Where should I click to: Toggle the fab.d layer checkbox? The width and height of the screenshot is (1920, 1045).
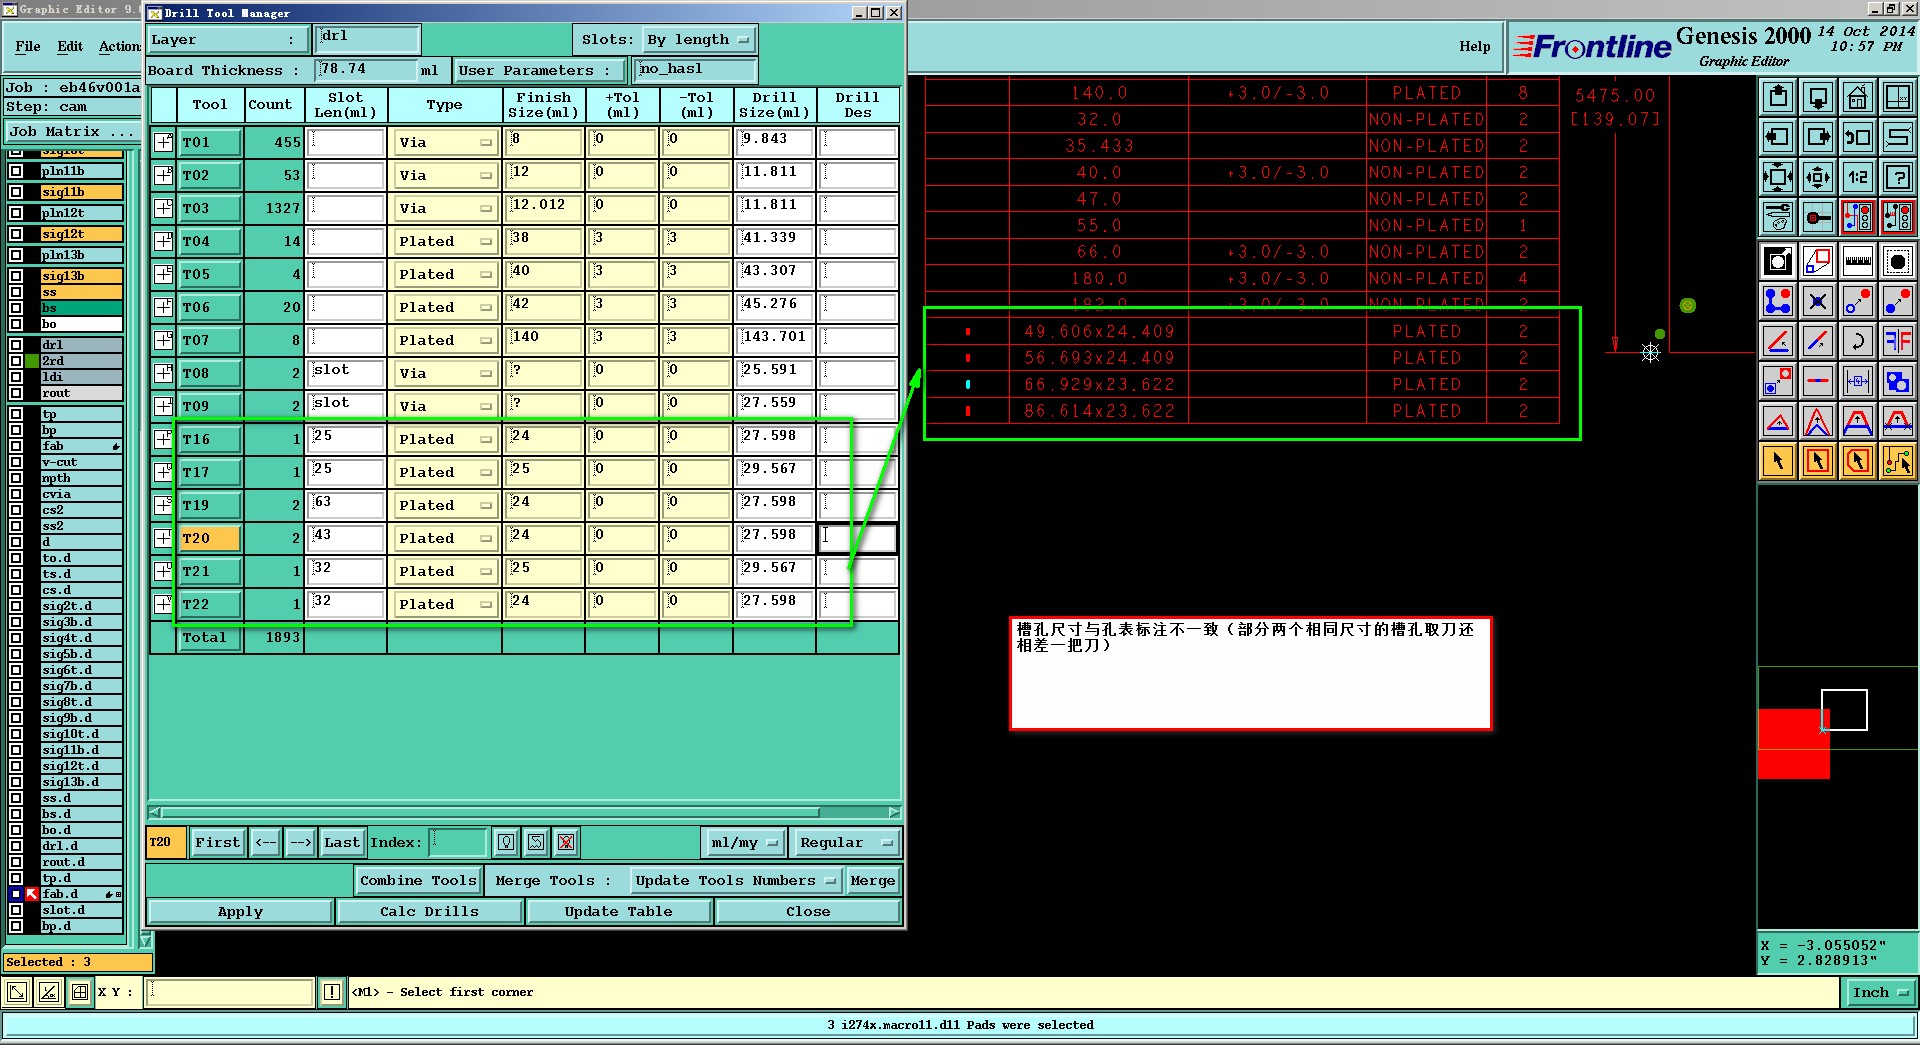16,894
